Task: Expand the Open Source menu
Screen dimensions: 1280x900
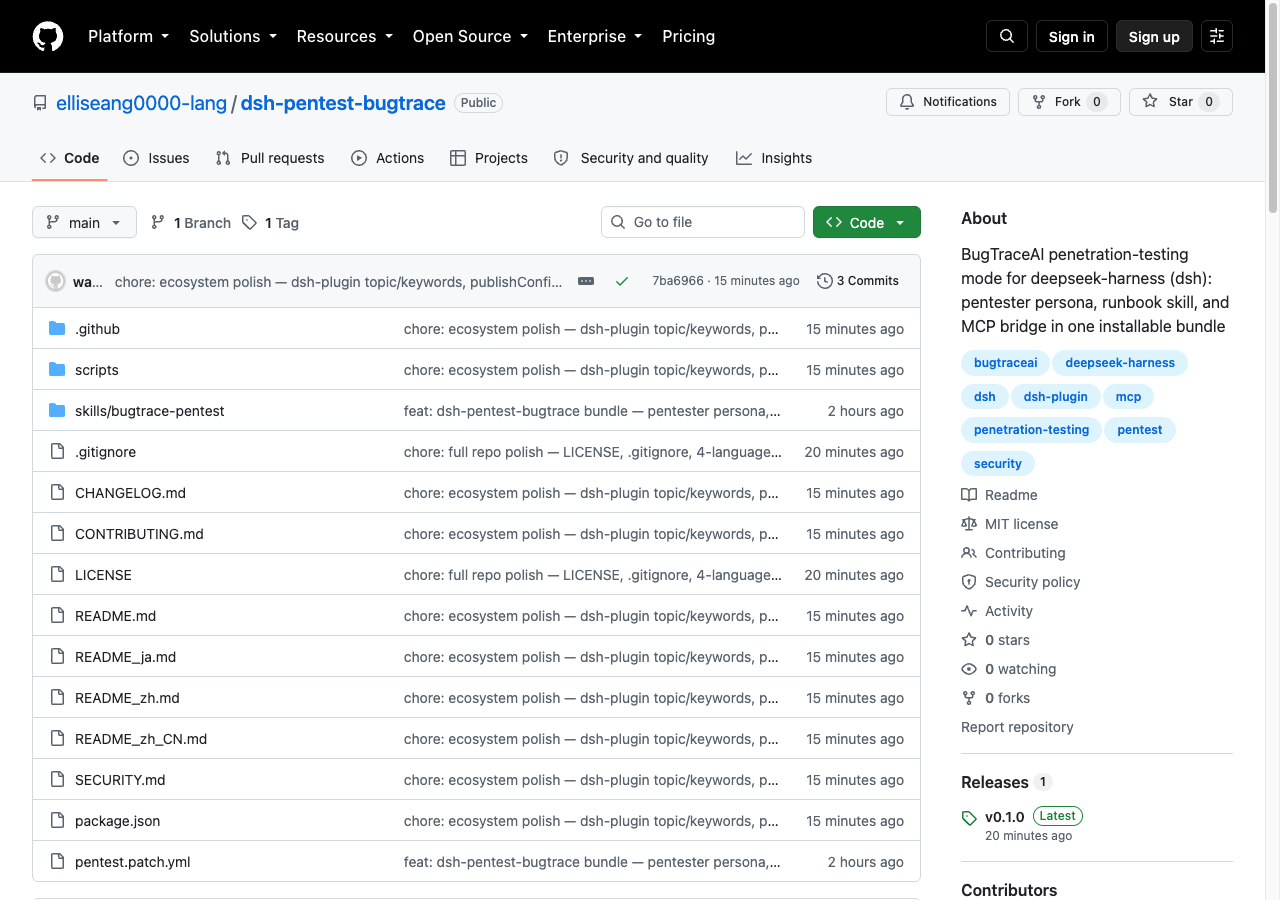Action: pyautogui.click(x=470, y=36)
